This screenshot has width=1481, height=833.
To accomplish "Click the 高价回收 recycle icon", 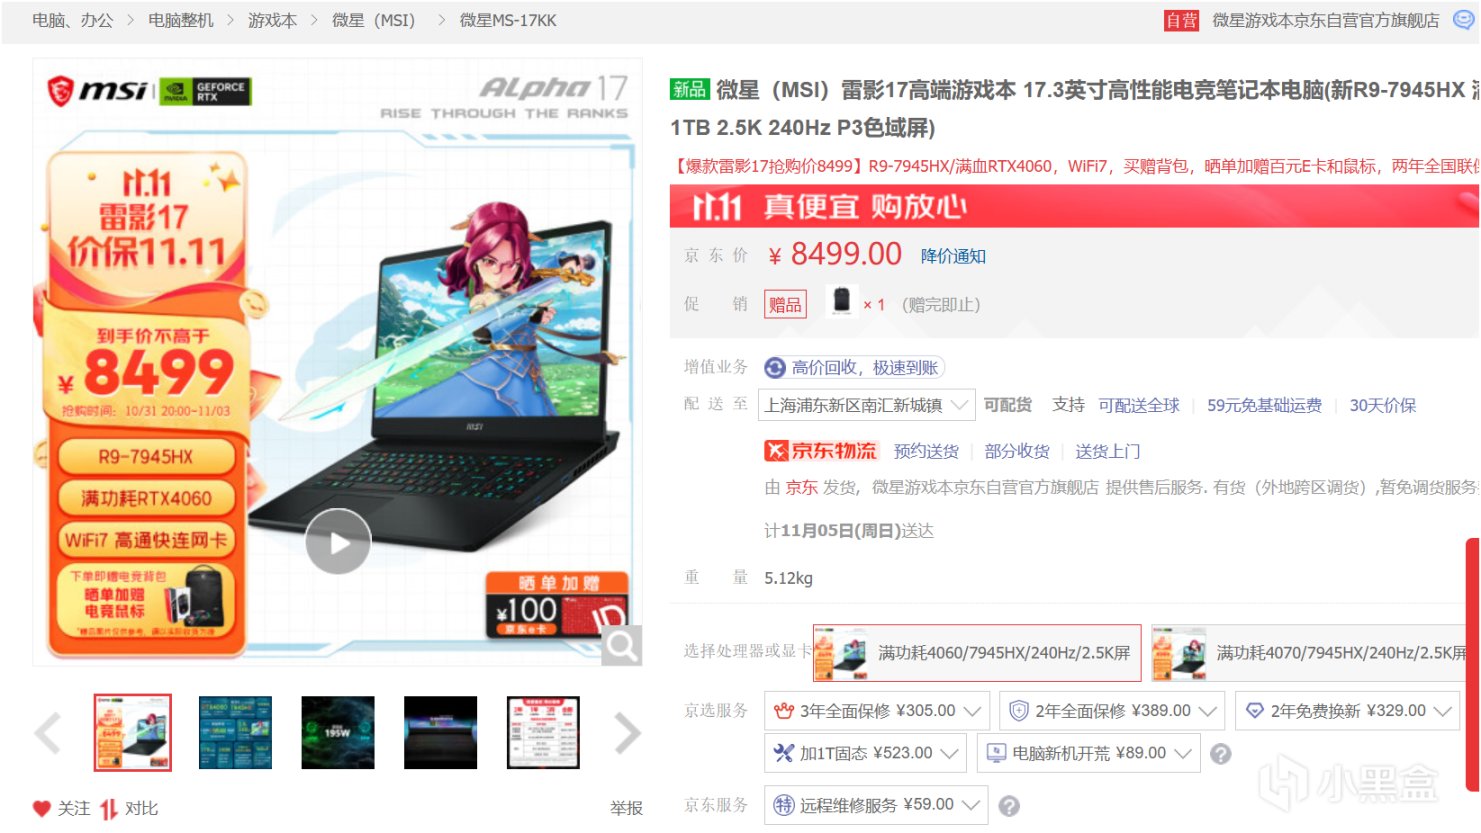I will pos(775,368).
